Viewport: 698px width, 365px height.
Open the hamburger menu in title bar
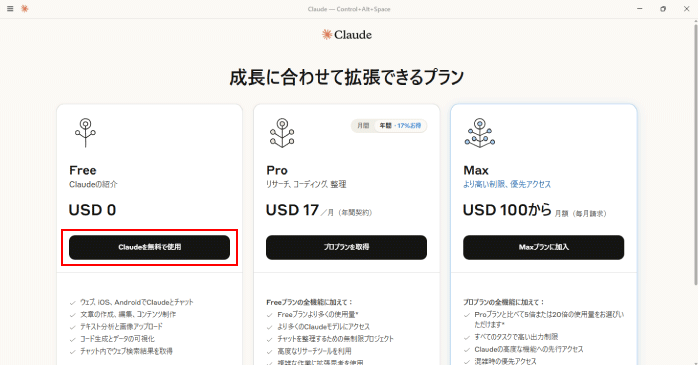click(10, 9)
